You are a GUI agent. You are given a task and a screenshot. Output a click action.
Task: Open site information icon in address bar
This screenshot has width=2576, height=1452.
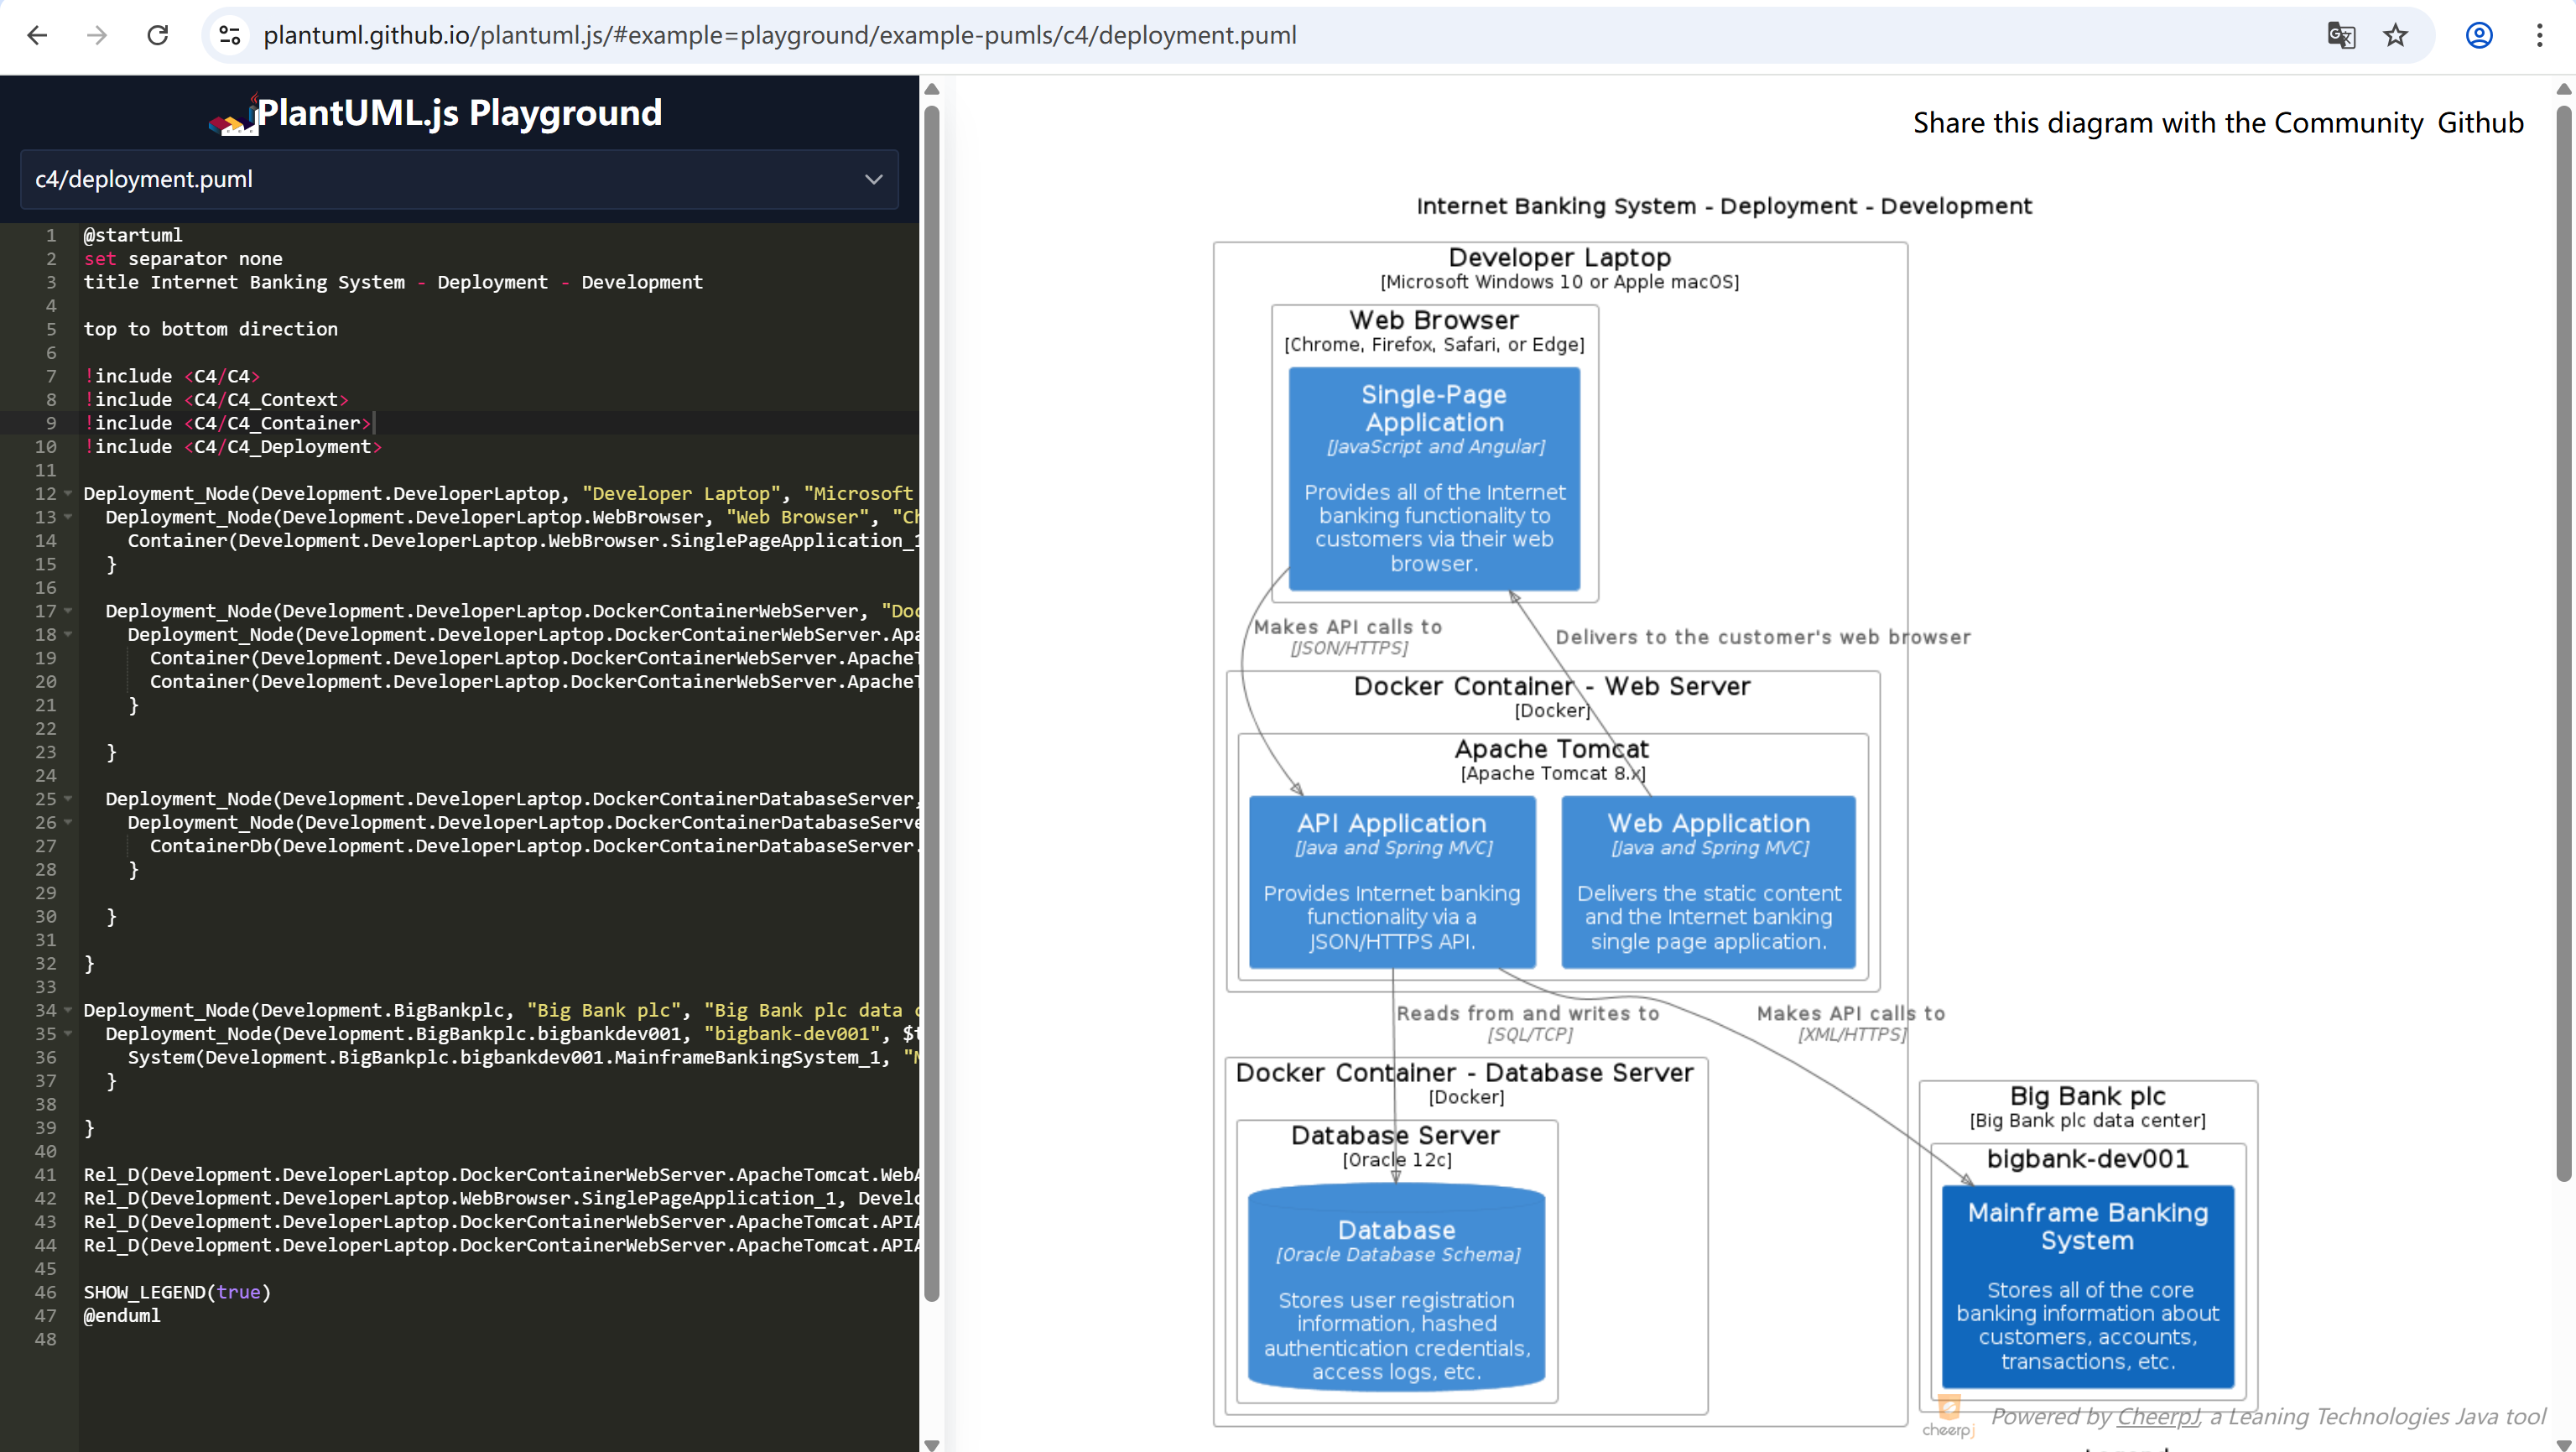point(230,36)
